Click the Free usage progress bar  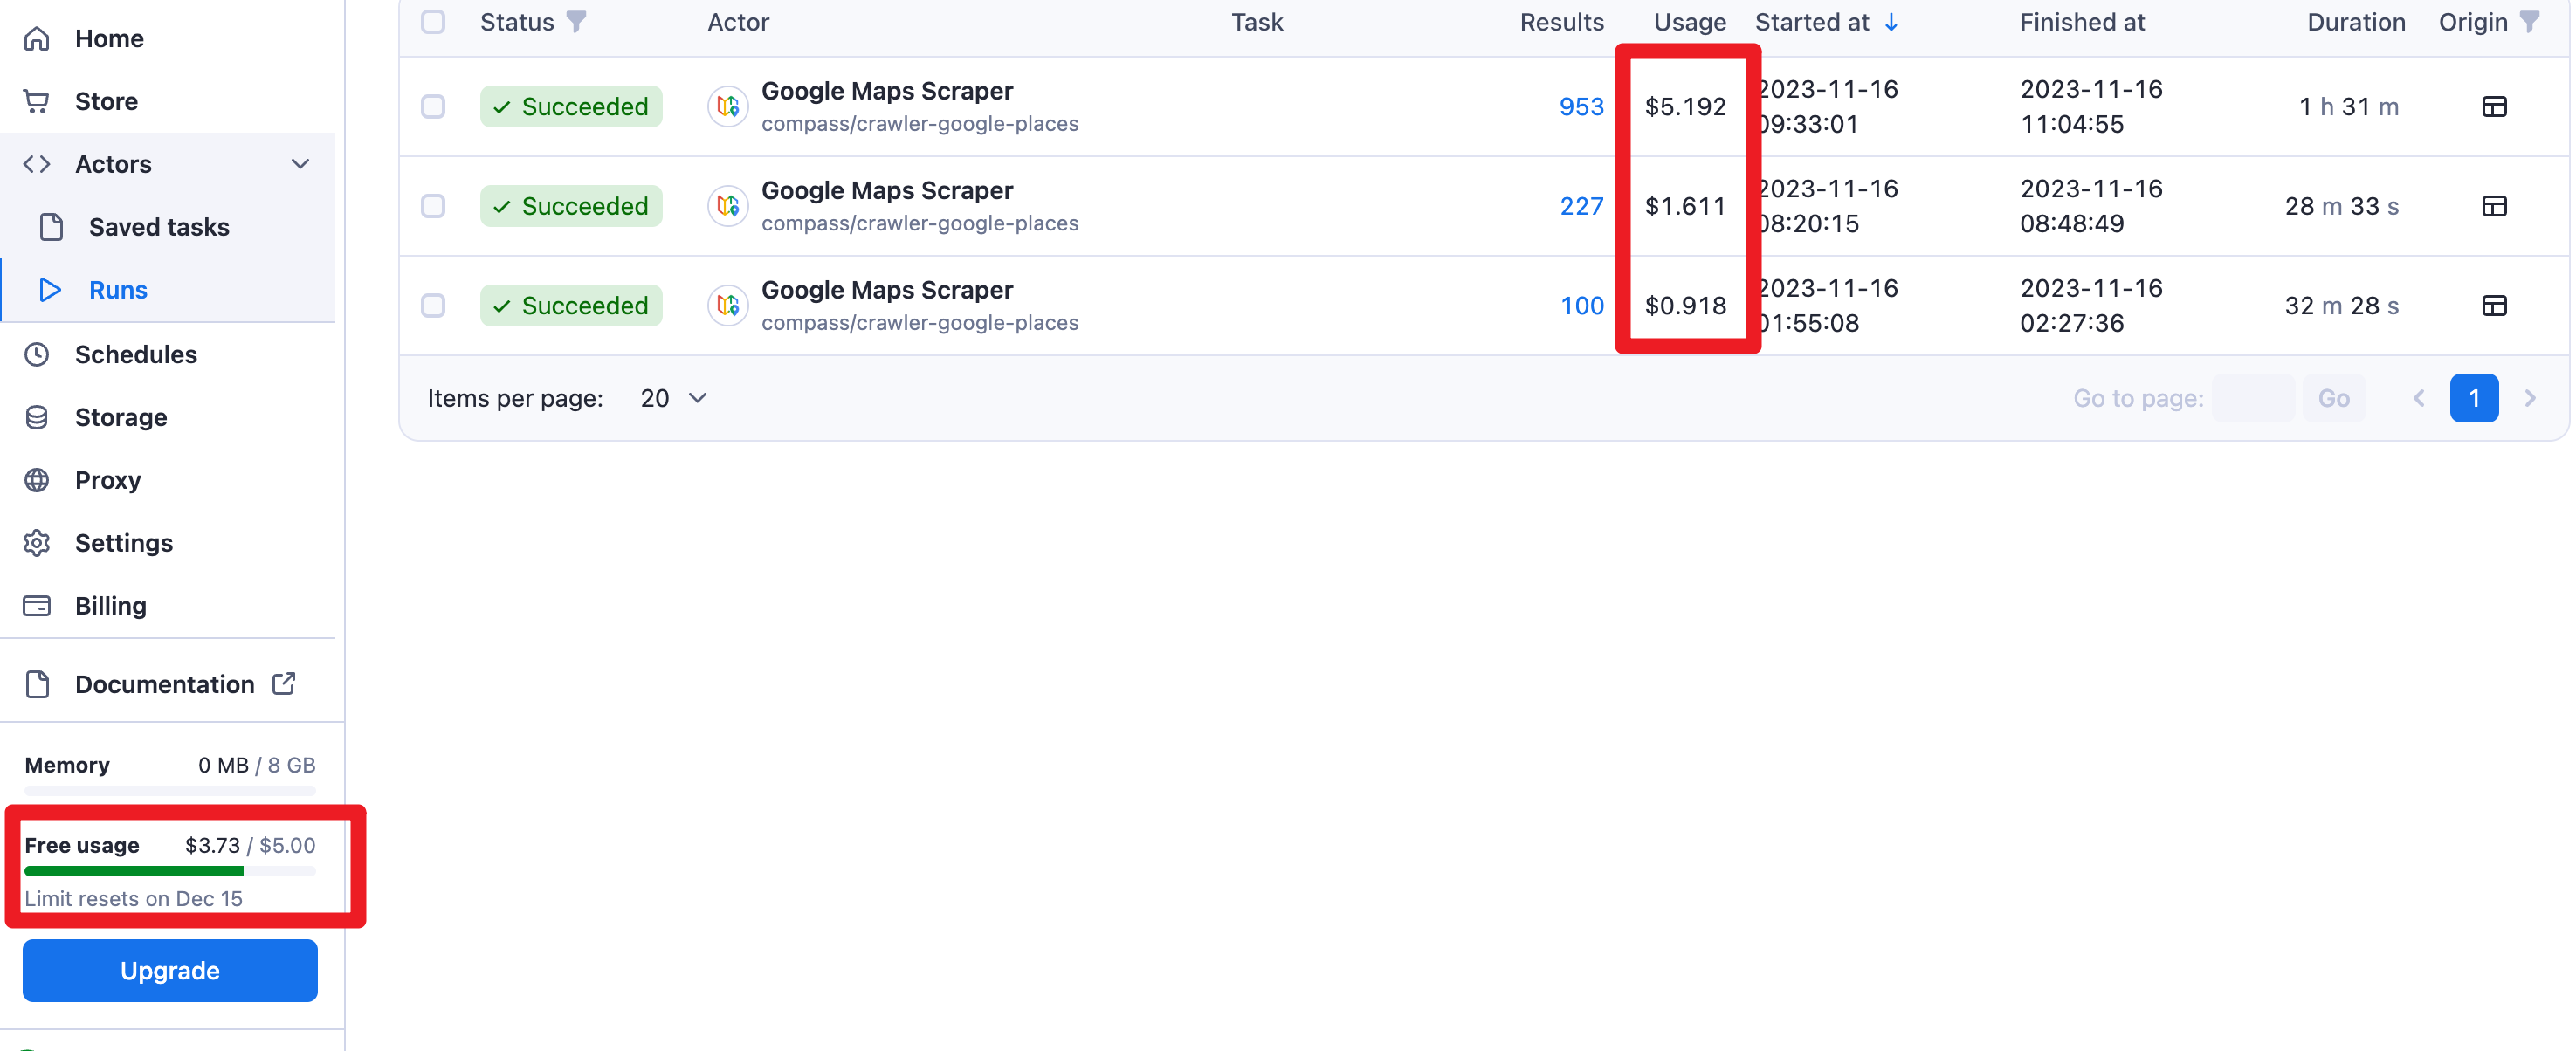point(170,871)
